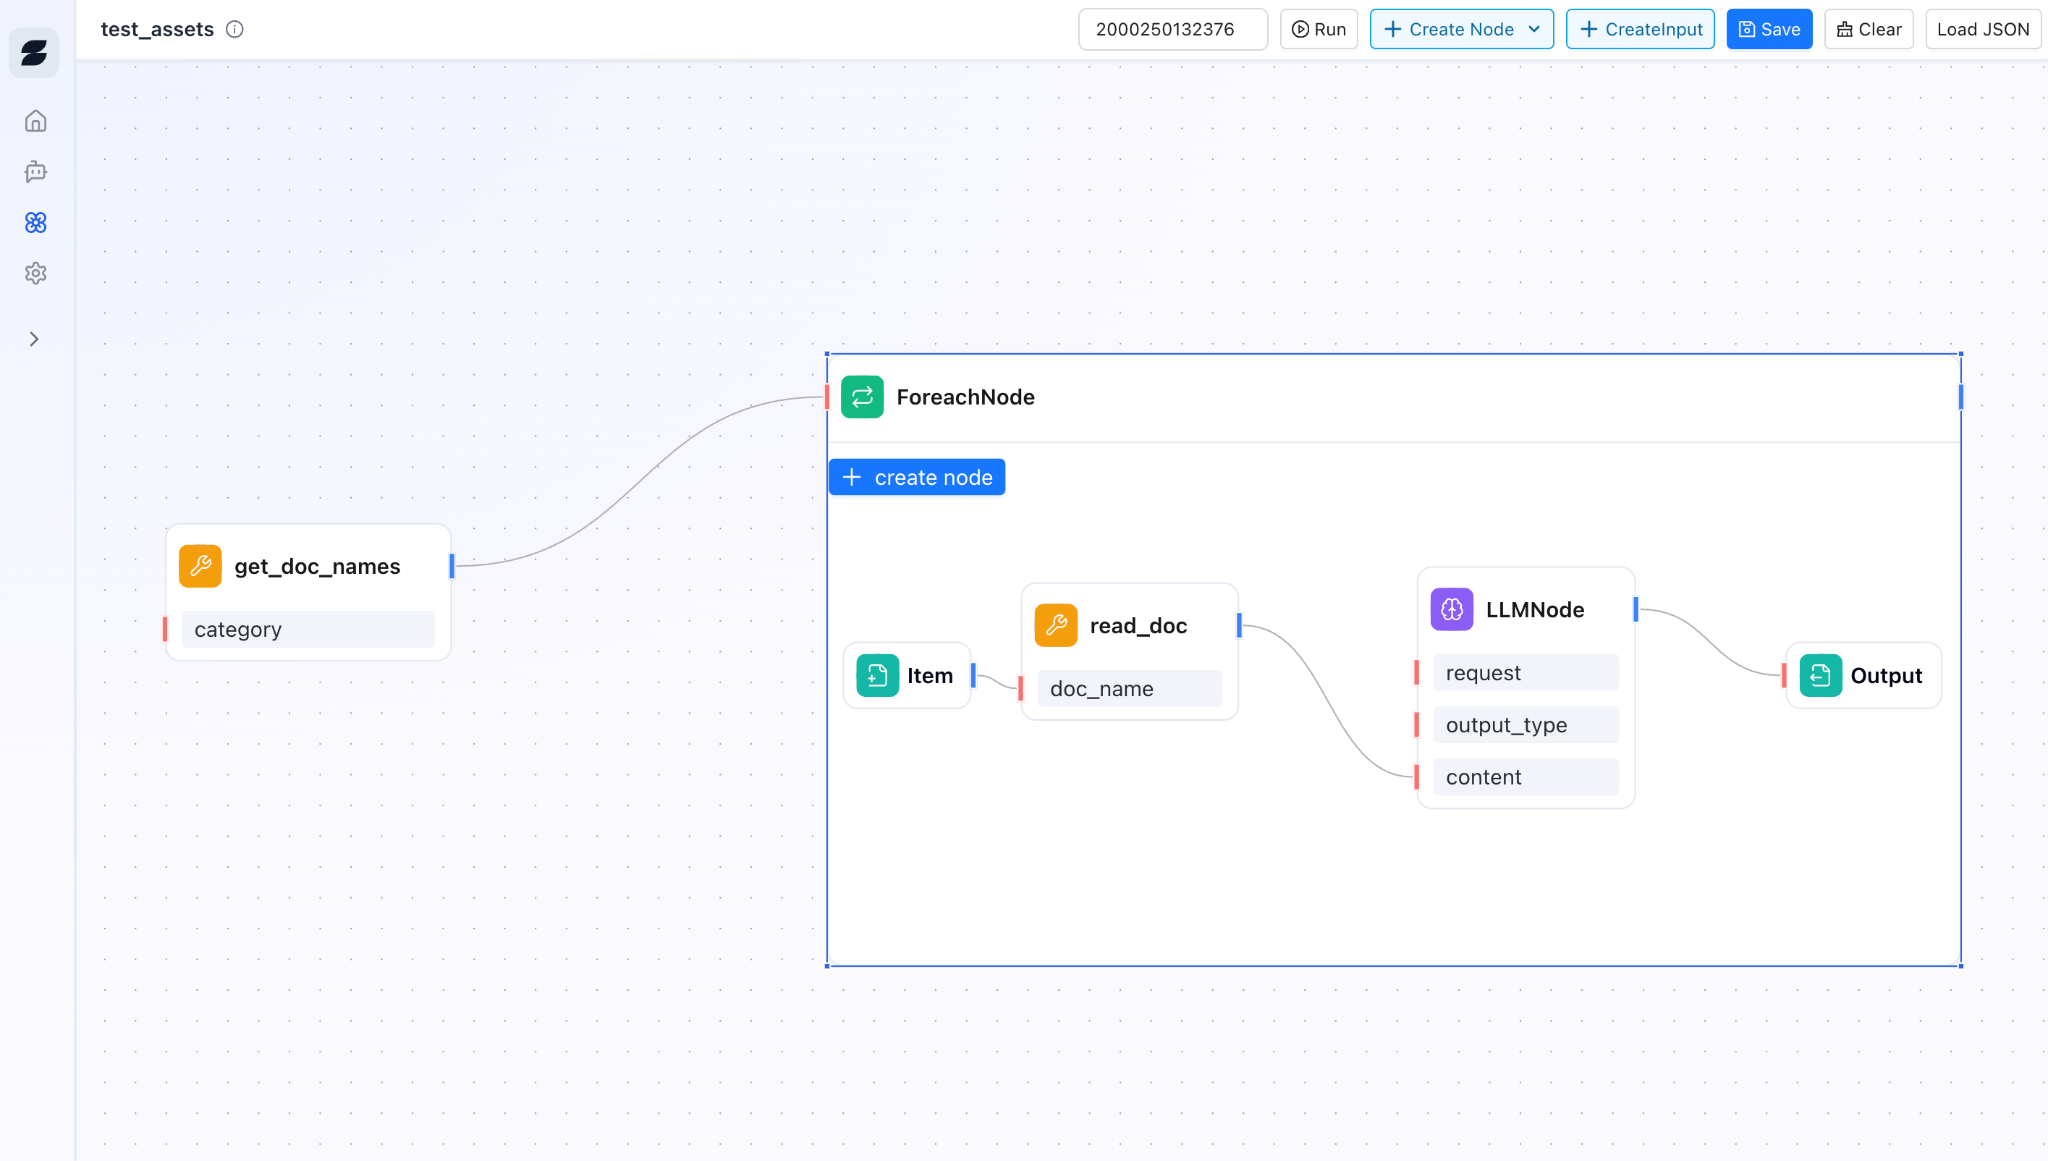2048x1161 pixels.
Task: Click the CreateInput button
Action: click(x=1640, y=29)
